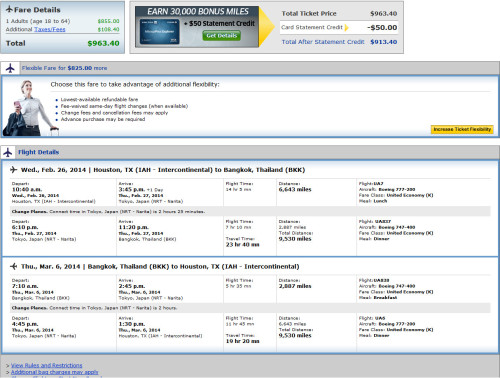Click the Get Details green button
The width and height of the screenshot is (500, 378).
point(221,36)
